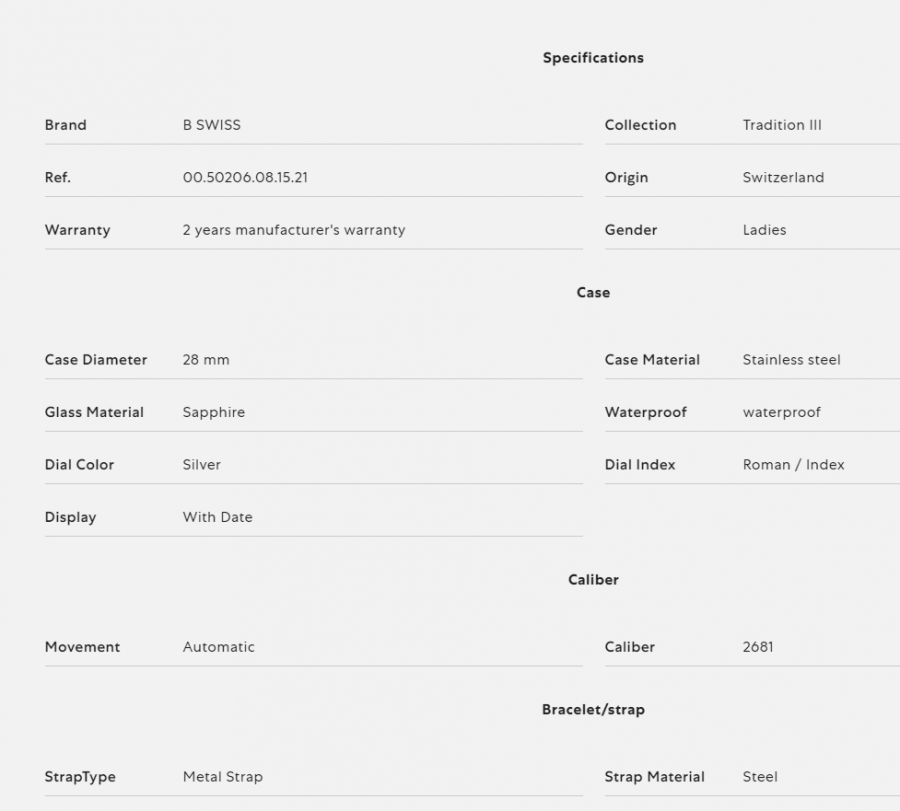Click the Caliber section heading
The width and height of the screenshot is (900, 811).
(593, 580)
